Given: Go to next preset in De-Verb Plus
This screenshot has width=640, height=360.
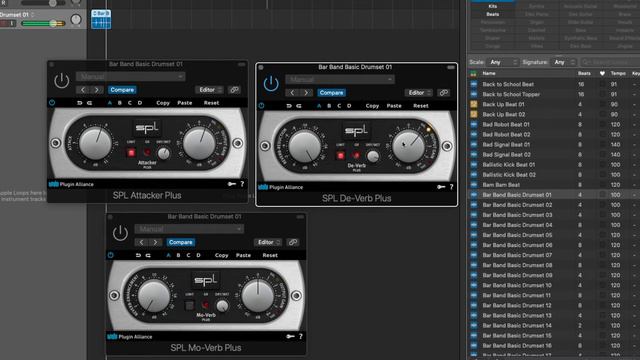Looking at the screenshot, I should click(x=306, y=93).
